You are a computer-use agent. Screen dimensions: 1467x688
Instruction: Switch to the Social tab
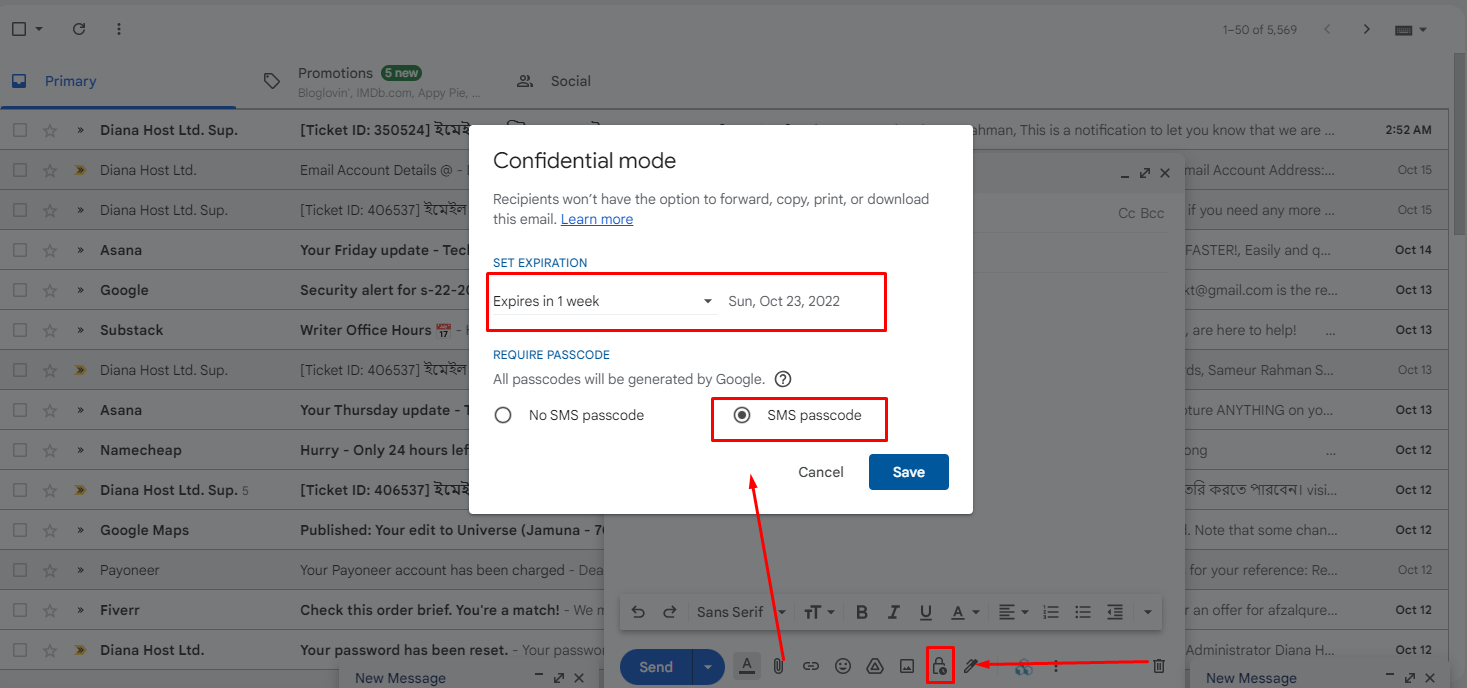point(570,81)
